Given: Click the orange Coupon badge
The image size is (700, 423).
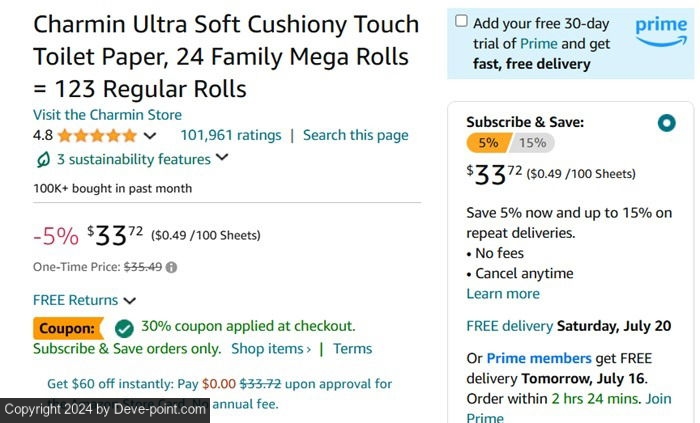Looking at the screenshot, I should click(x=68, y=328).
